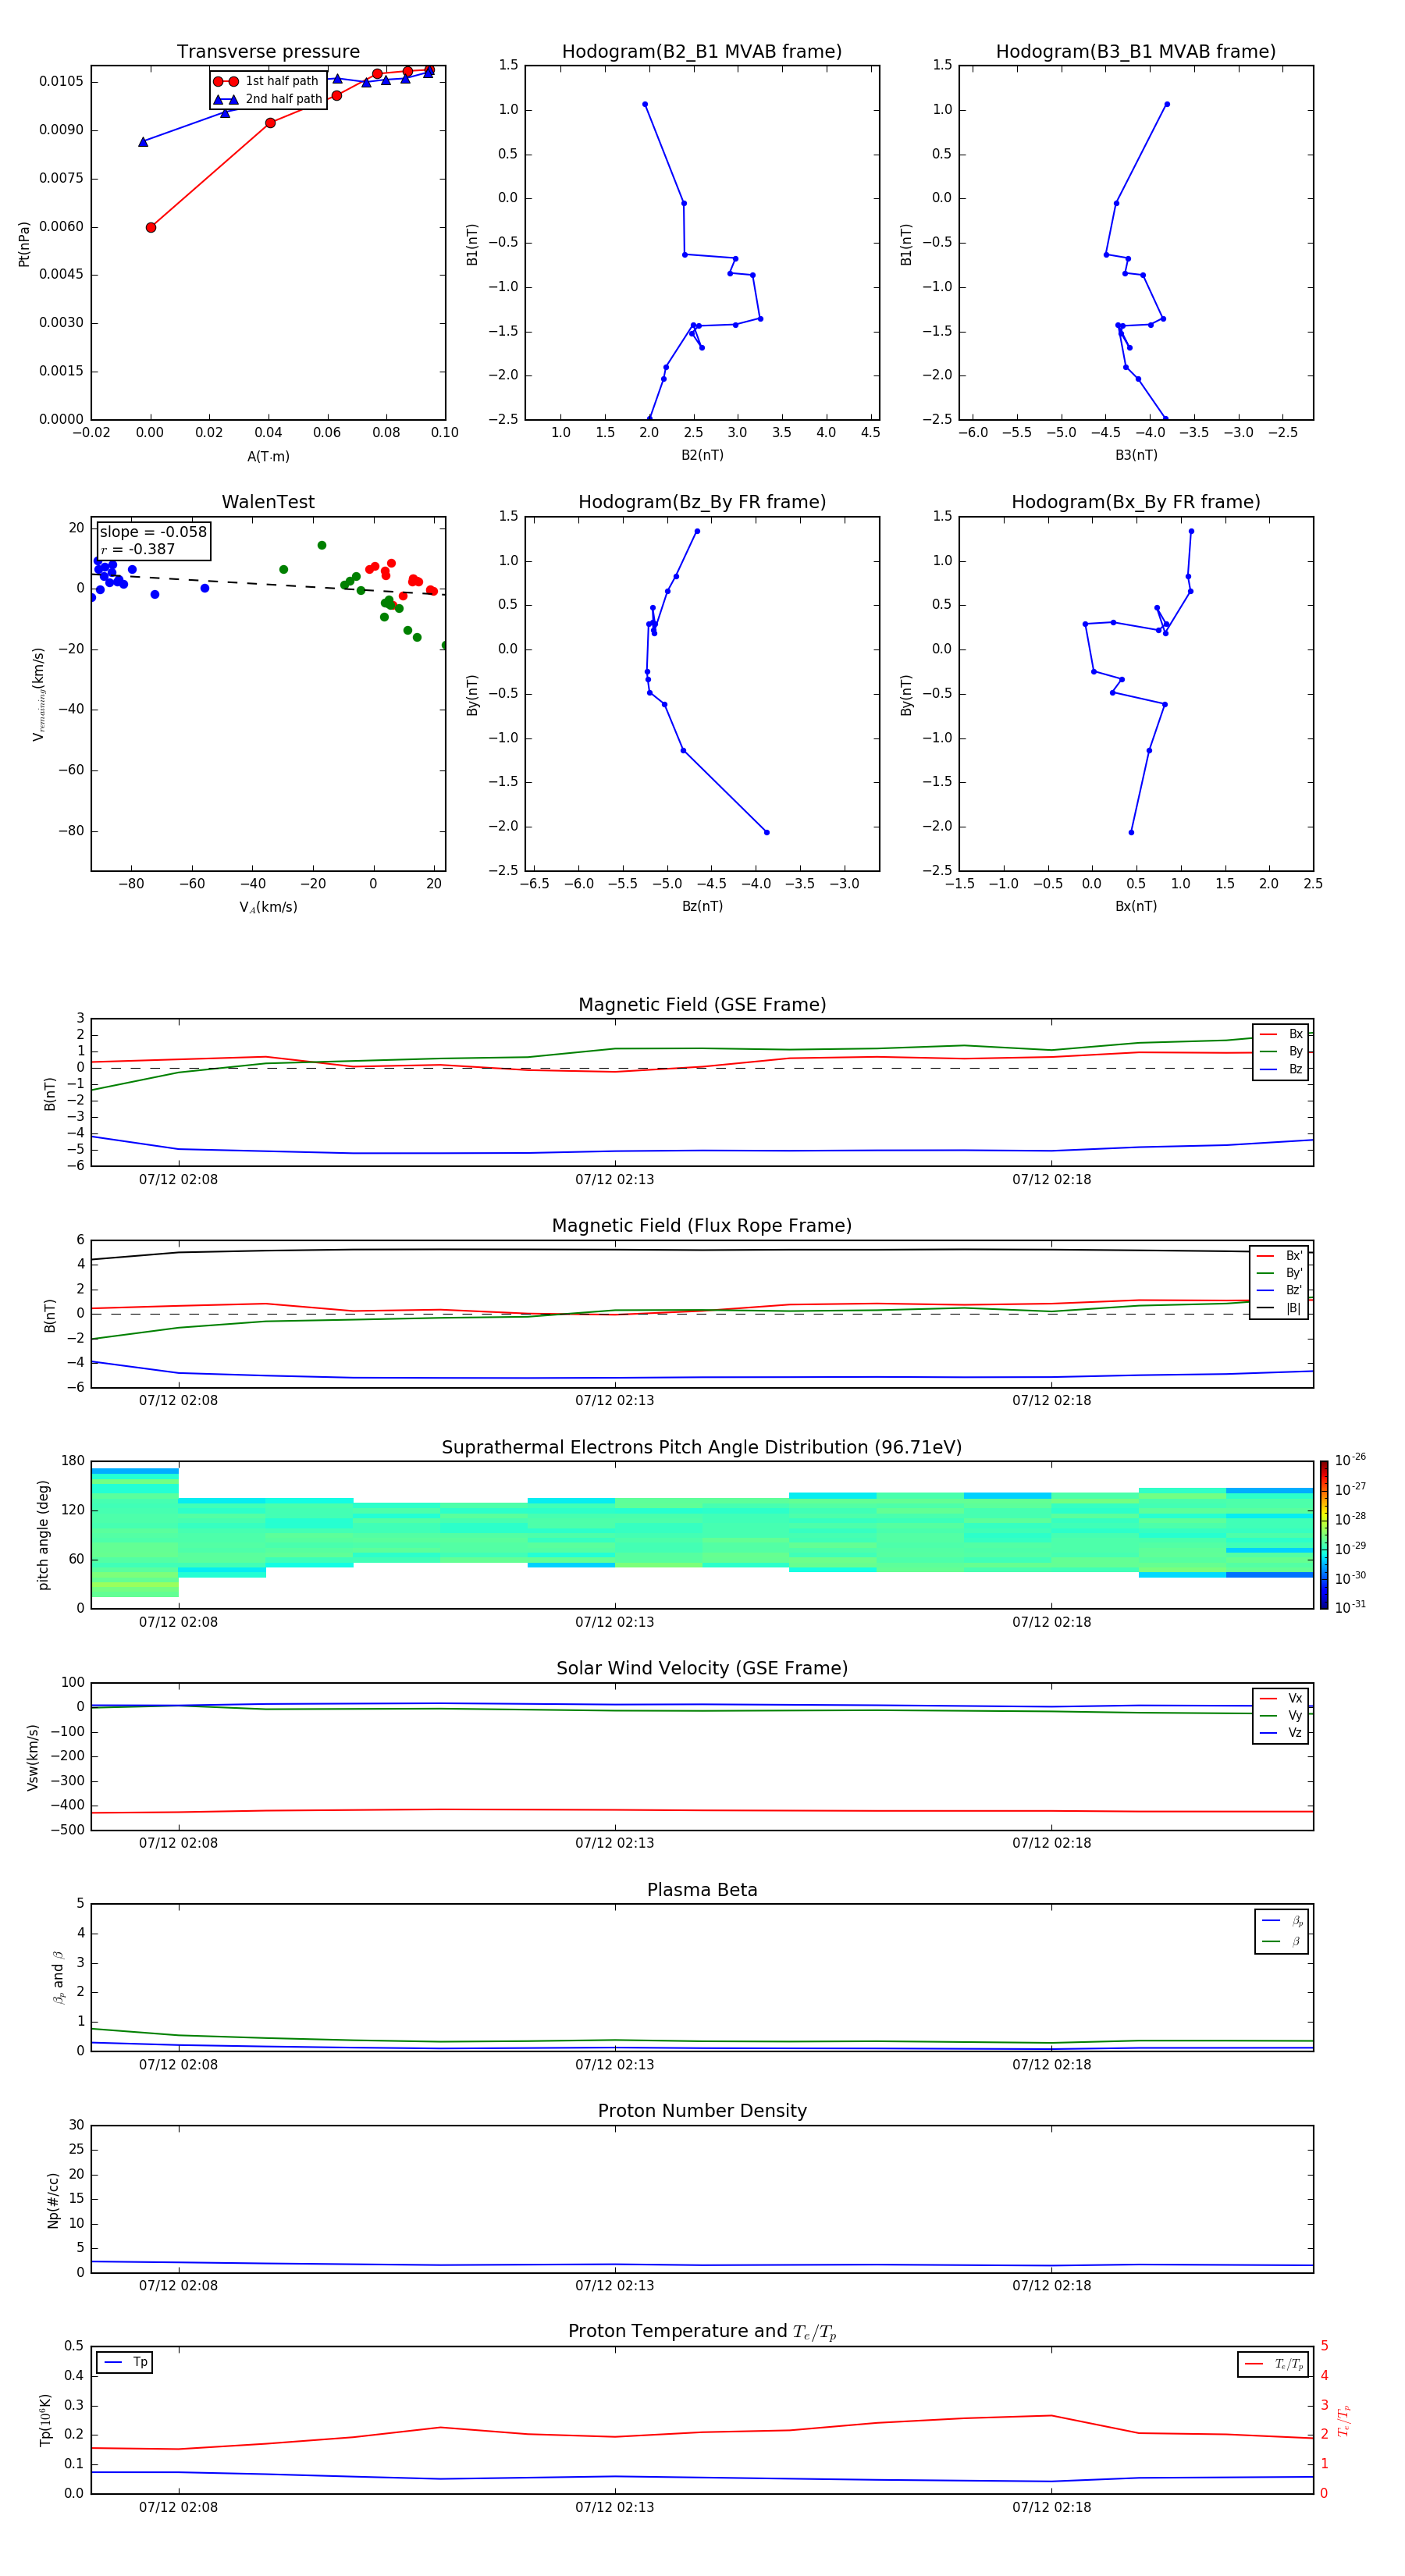Click the "Vsw(km/s)" axis label
1405x2576 pixels.
(33, 1757)
